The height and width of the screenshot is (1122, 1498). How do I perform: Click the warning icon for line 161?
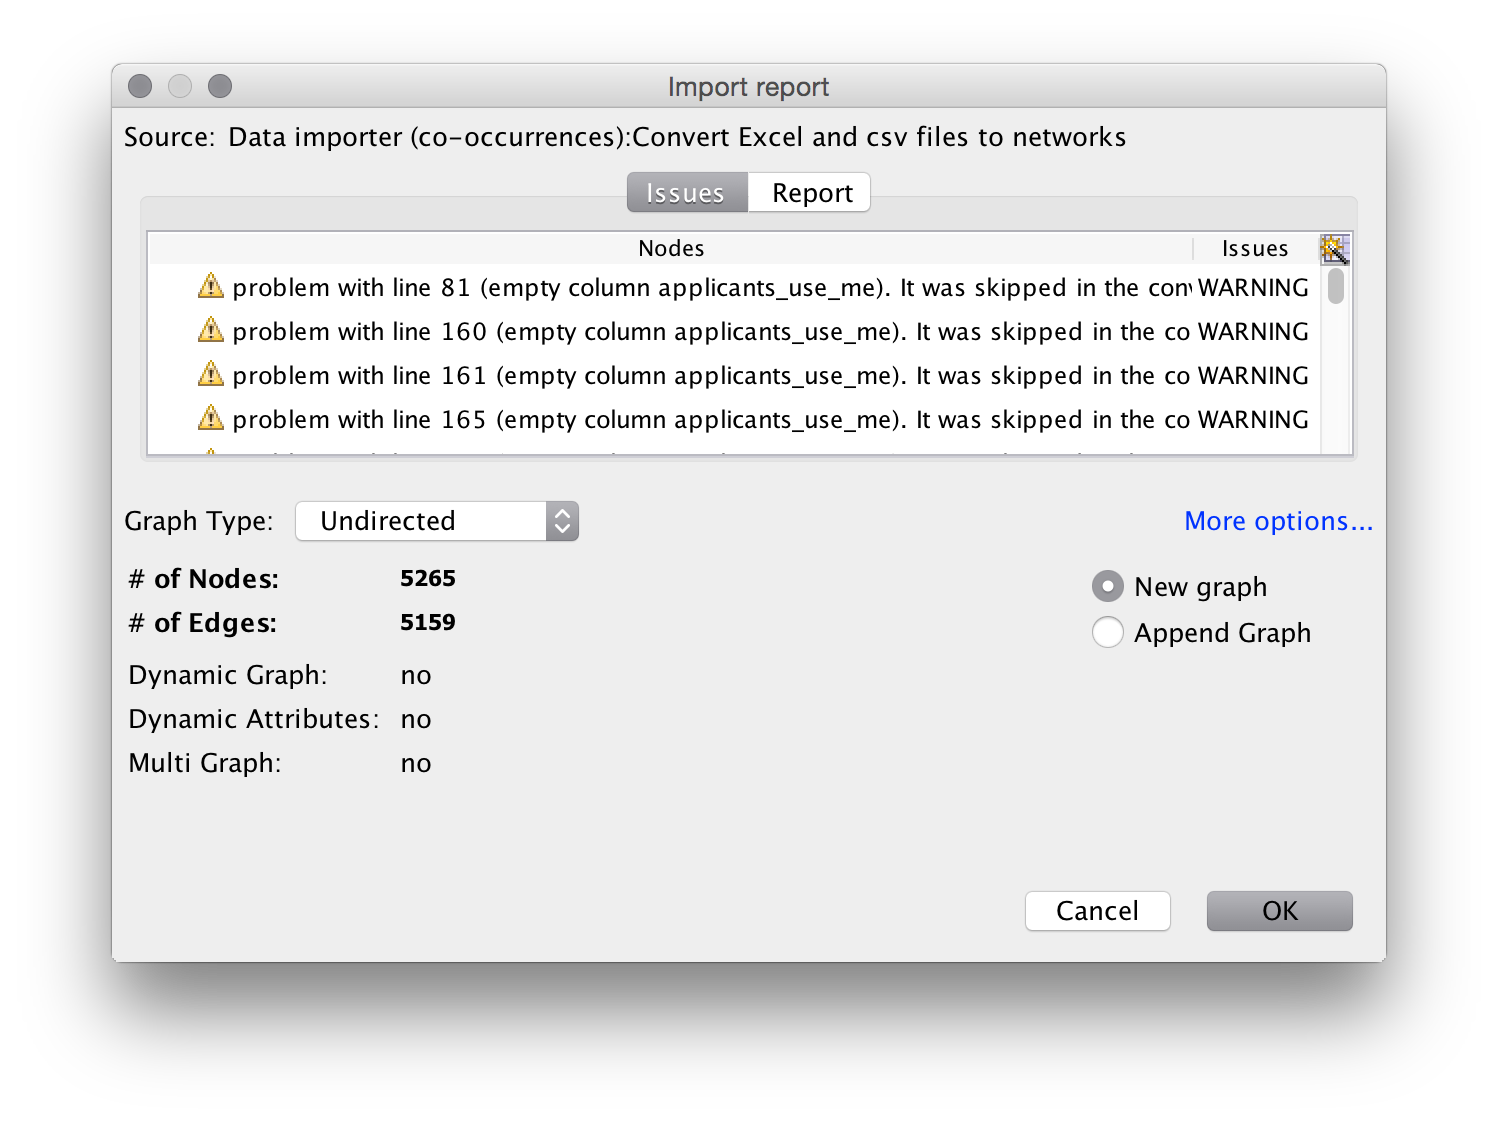210,375
